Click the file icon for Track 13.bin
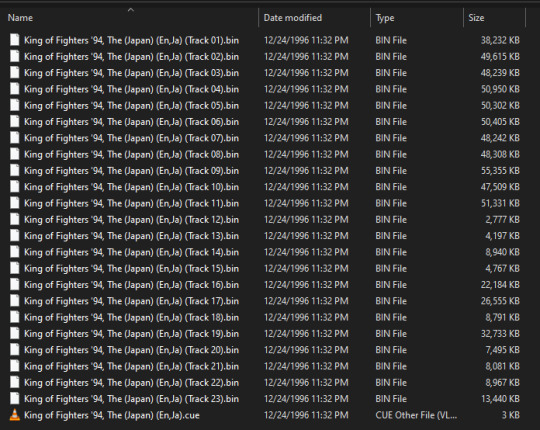540x430 pixels. [14, 235]
